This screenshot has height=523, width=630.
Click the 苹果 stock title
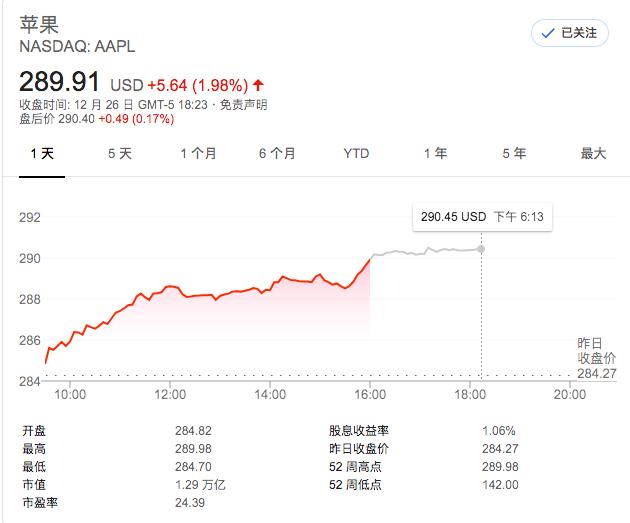[36, 25]
